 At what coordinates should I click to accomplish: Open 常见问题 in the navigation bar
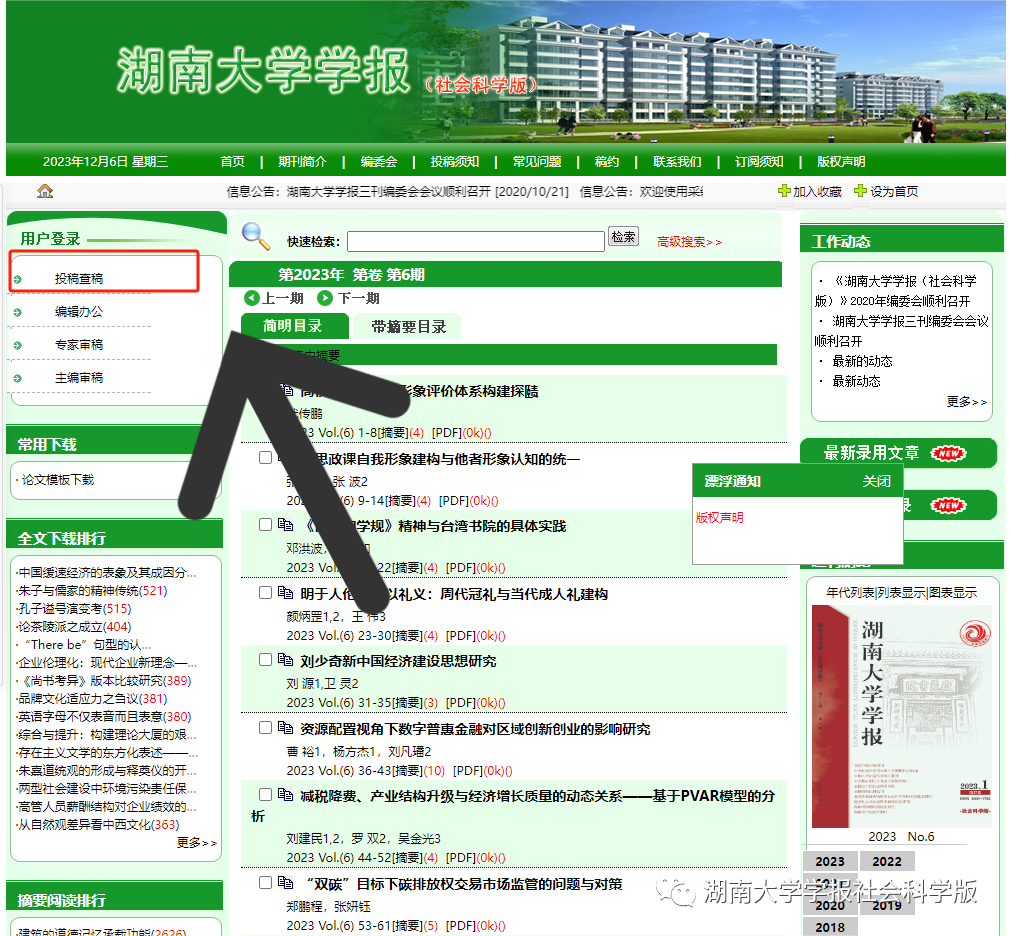[x=537, y=162]
